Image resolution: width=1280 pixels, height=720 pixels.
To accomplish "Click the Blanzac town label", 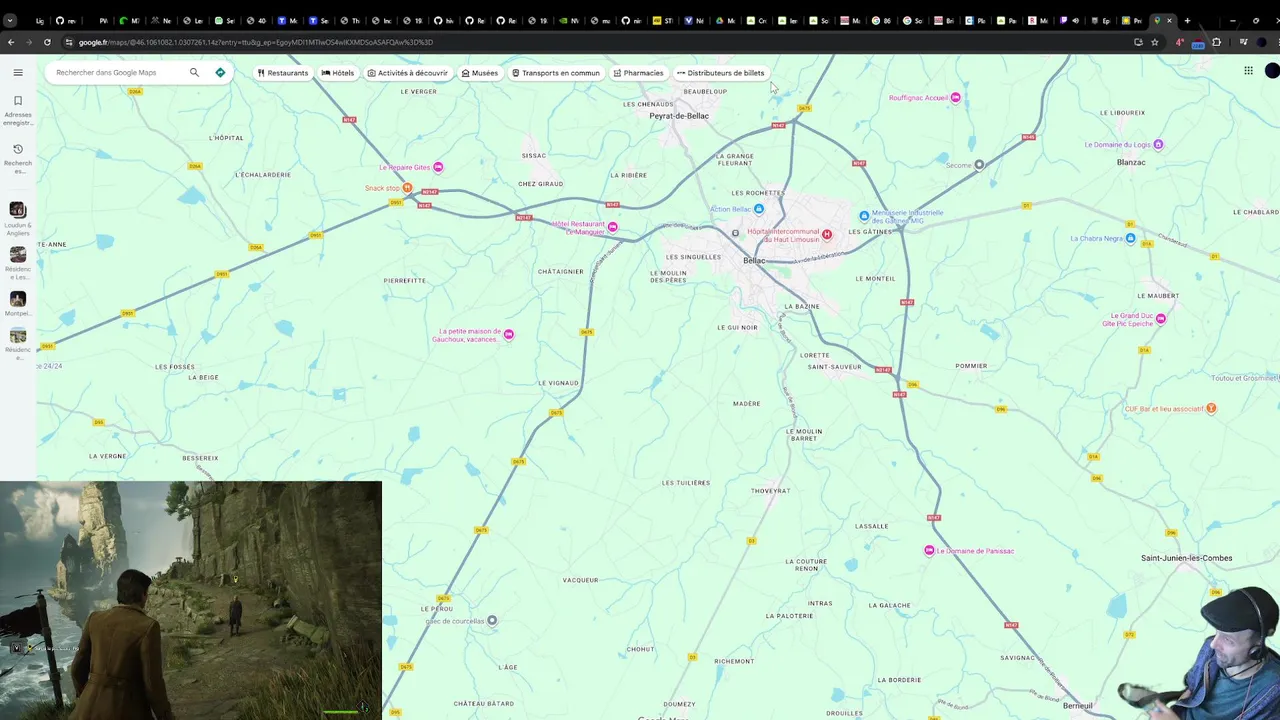I will click(x=1131, y=162).
